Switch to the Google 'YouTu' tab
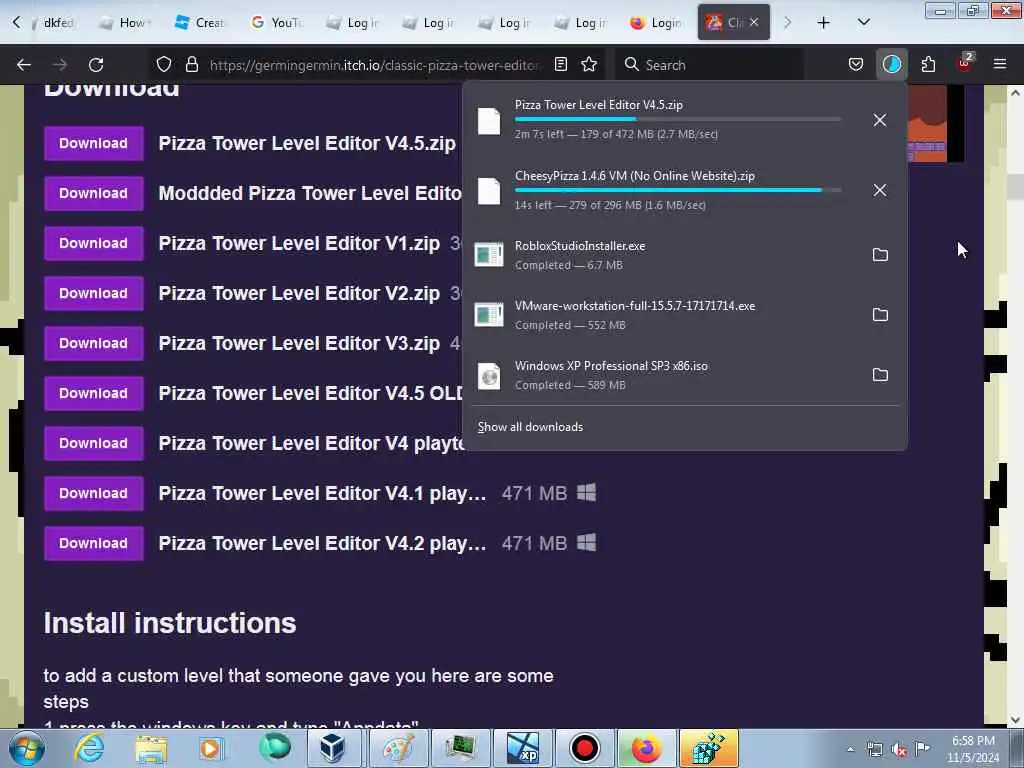This screenshot has height=768, width=1024. coord(277,22)
